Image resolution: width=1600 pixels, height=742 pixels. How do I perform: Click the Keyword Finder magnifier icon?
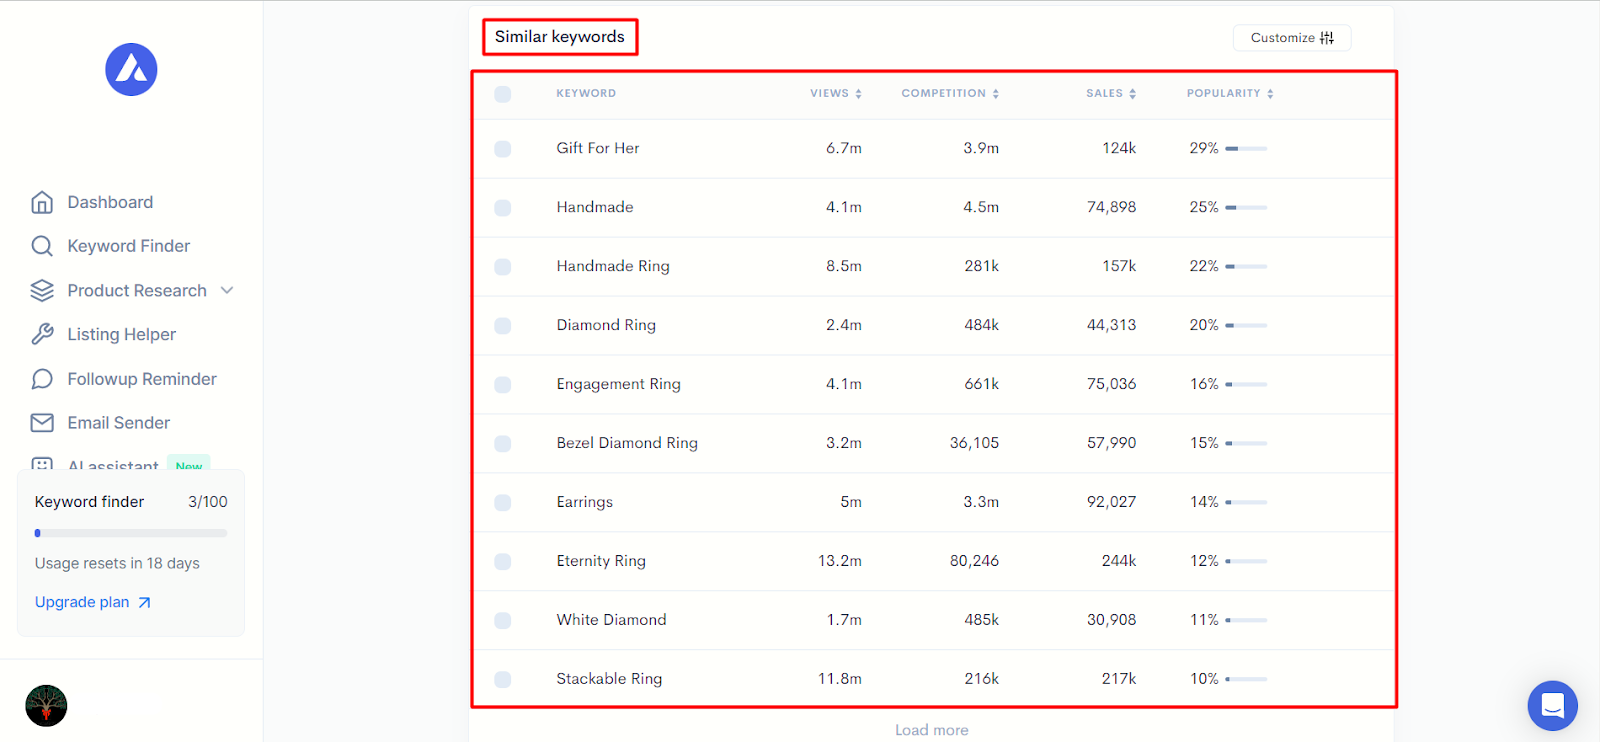tap(42, 246)
